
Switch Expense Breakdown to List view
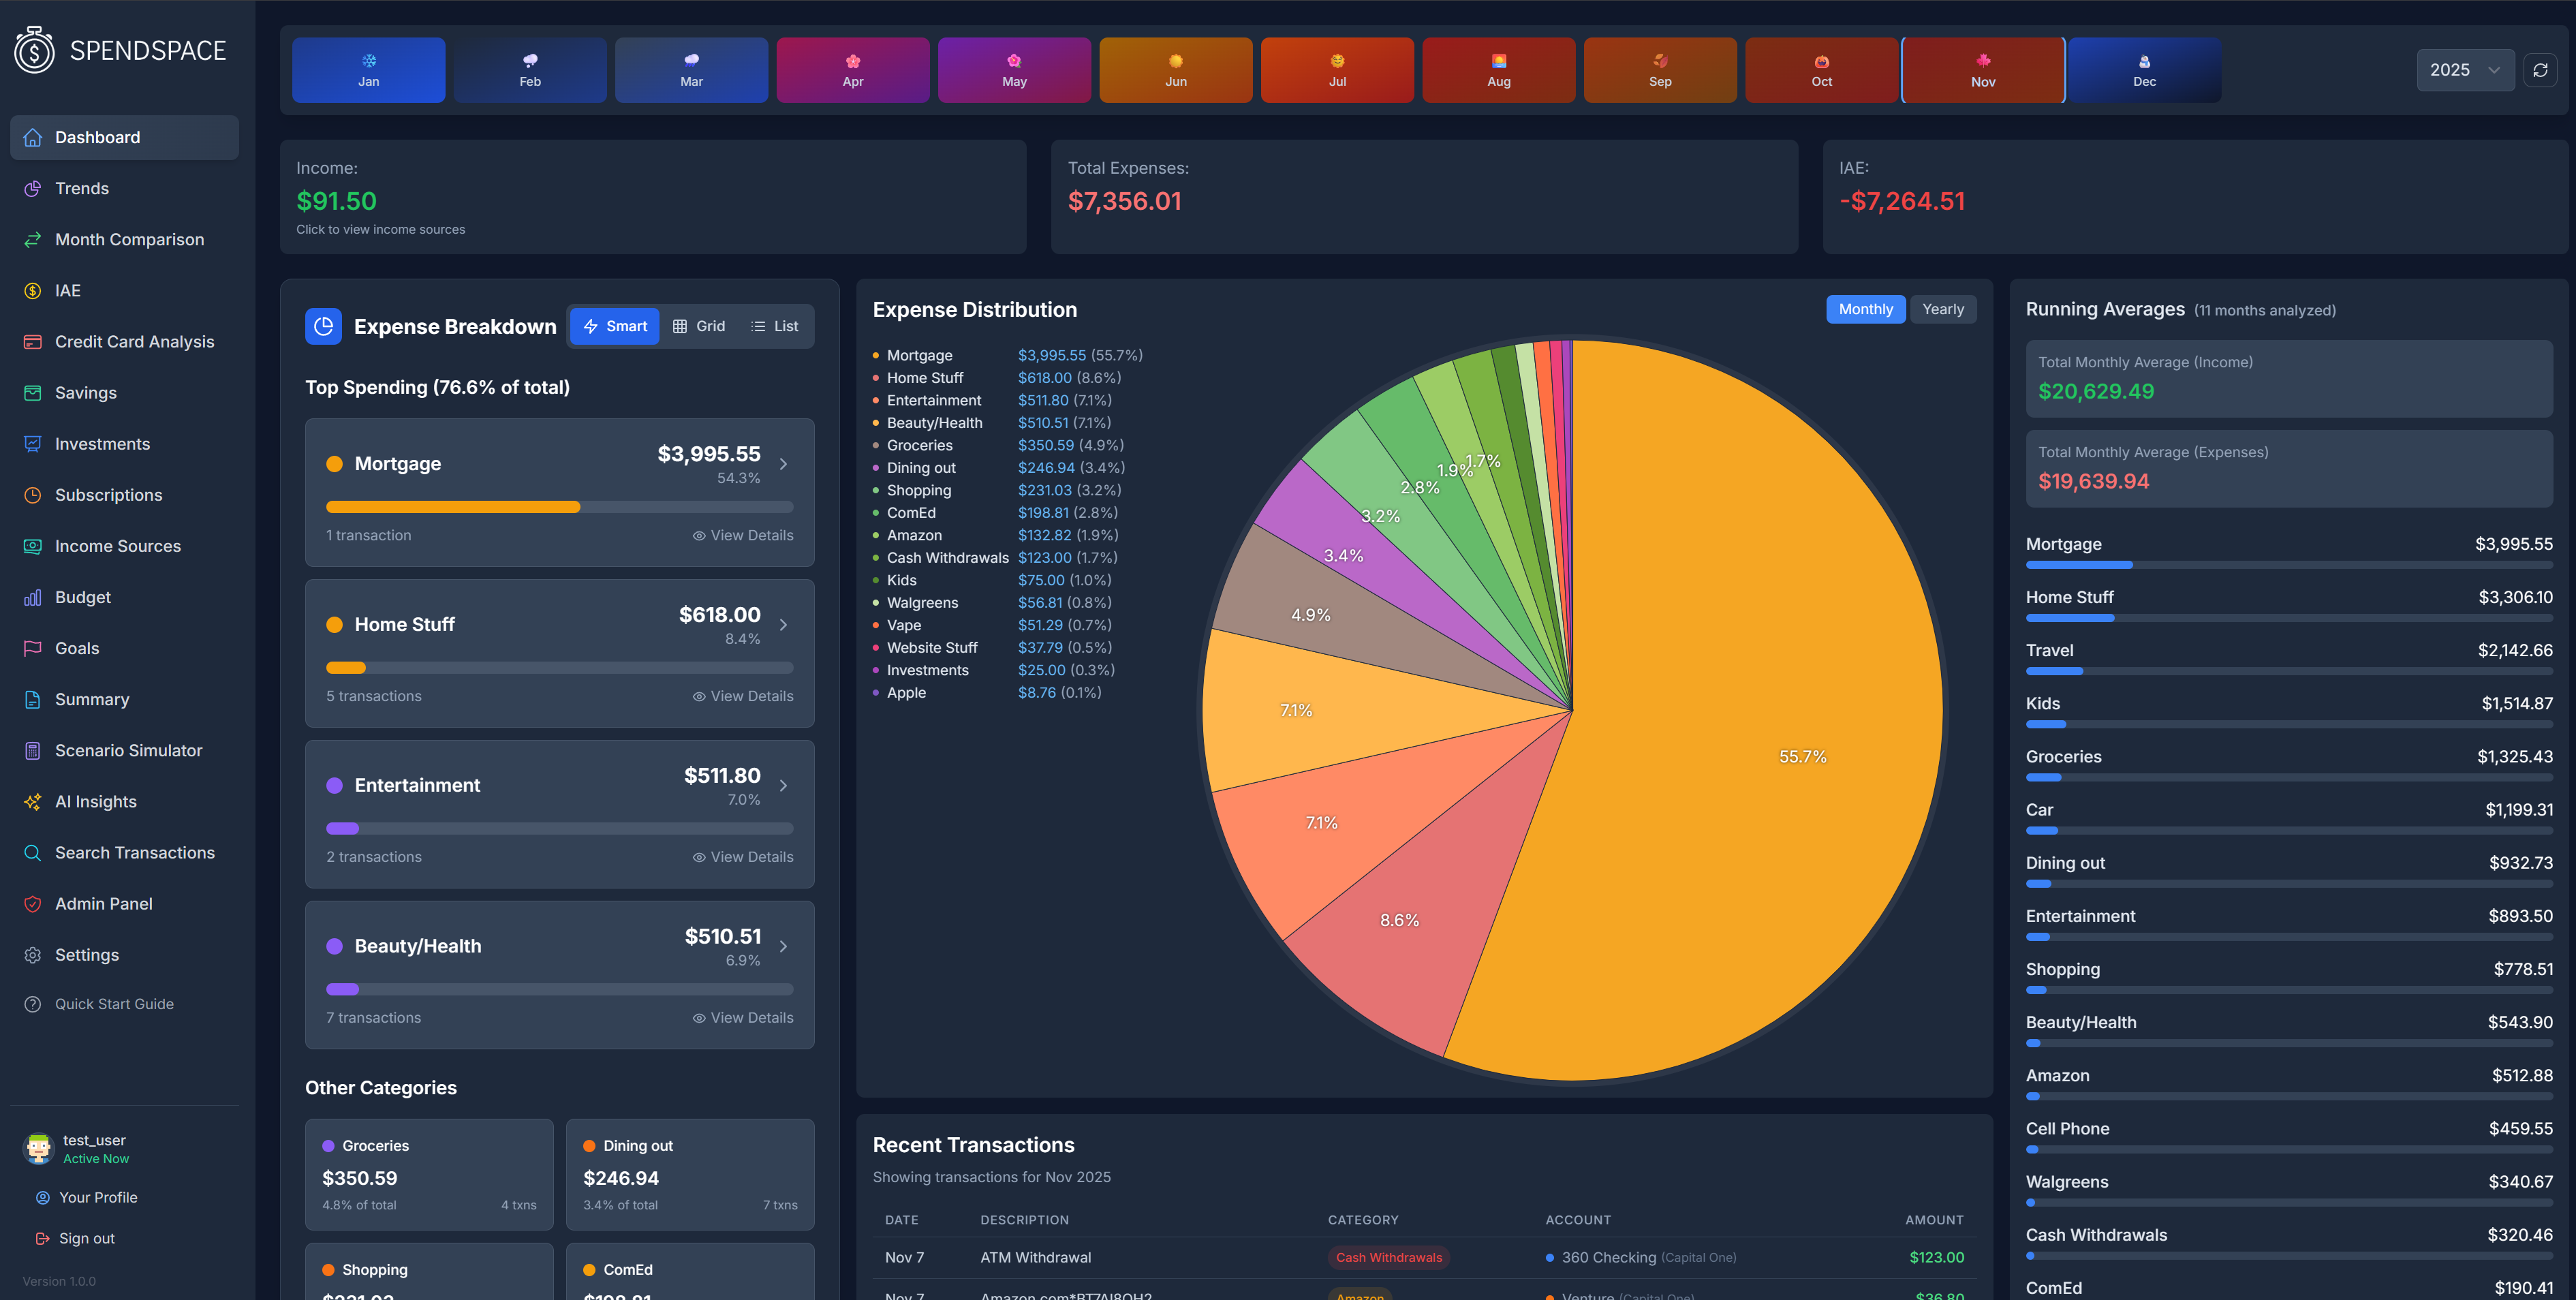click(774, 325)
